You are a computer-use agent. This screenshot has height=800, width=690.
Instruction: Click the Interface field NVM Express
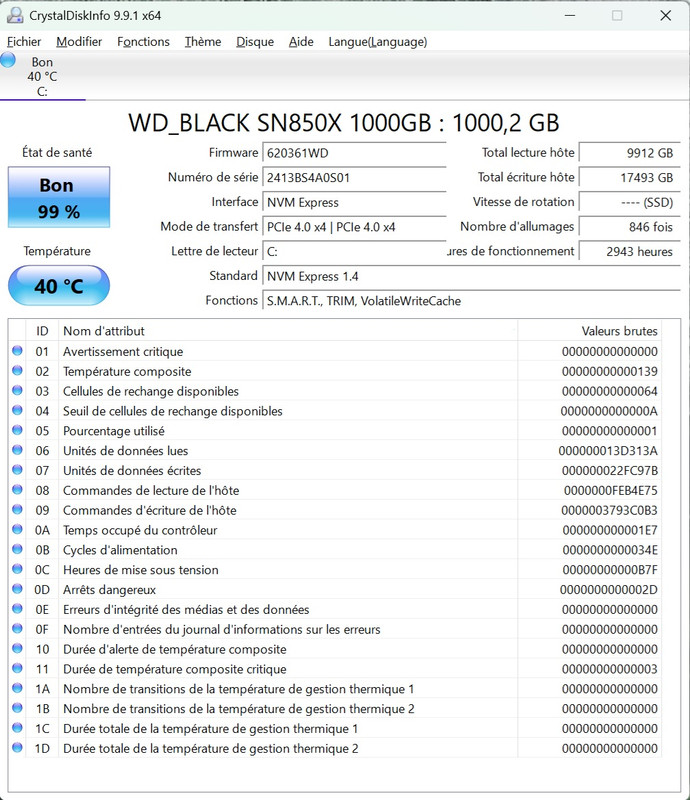354,203
